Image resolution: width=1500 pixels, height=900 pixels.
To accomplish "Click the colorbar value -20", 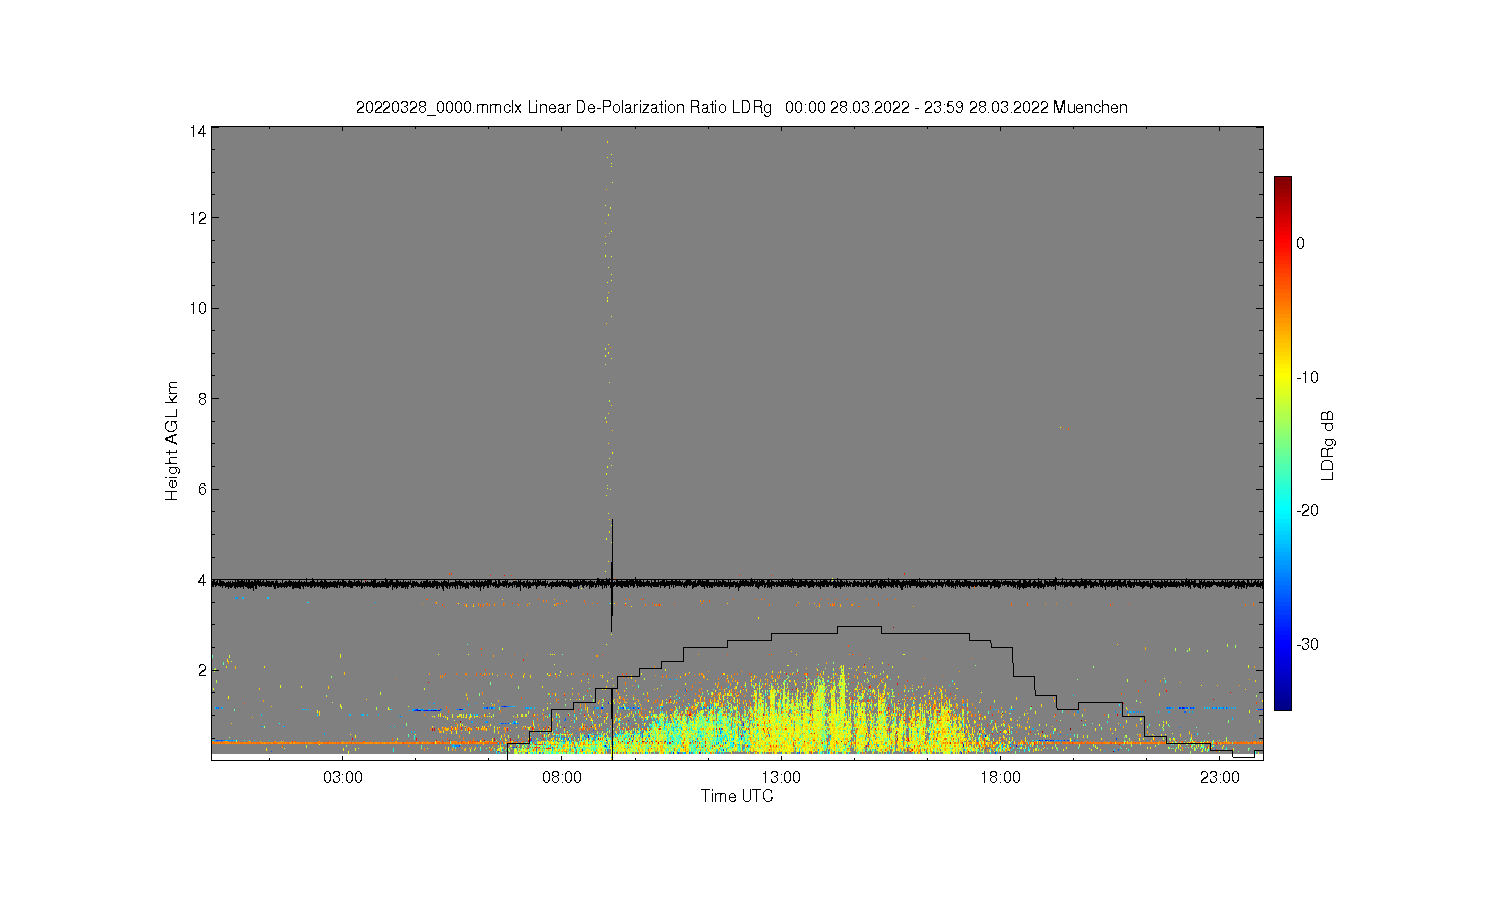I will (1307, 510).
